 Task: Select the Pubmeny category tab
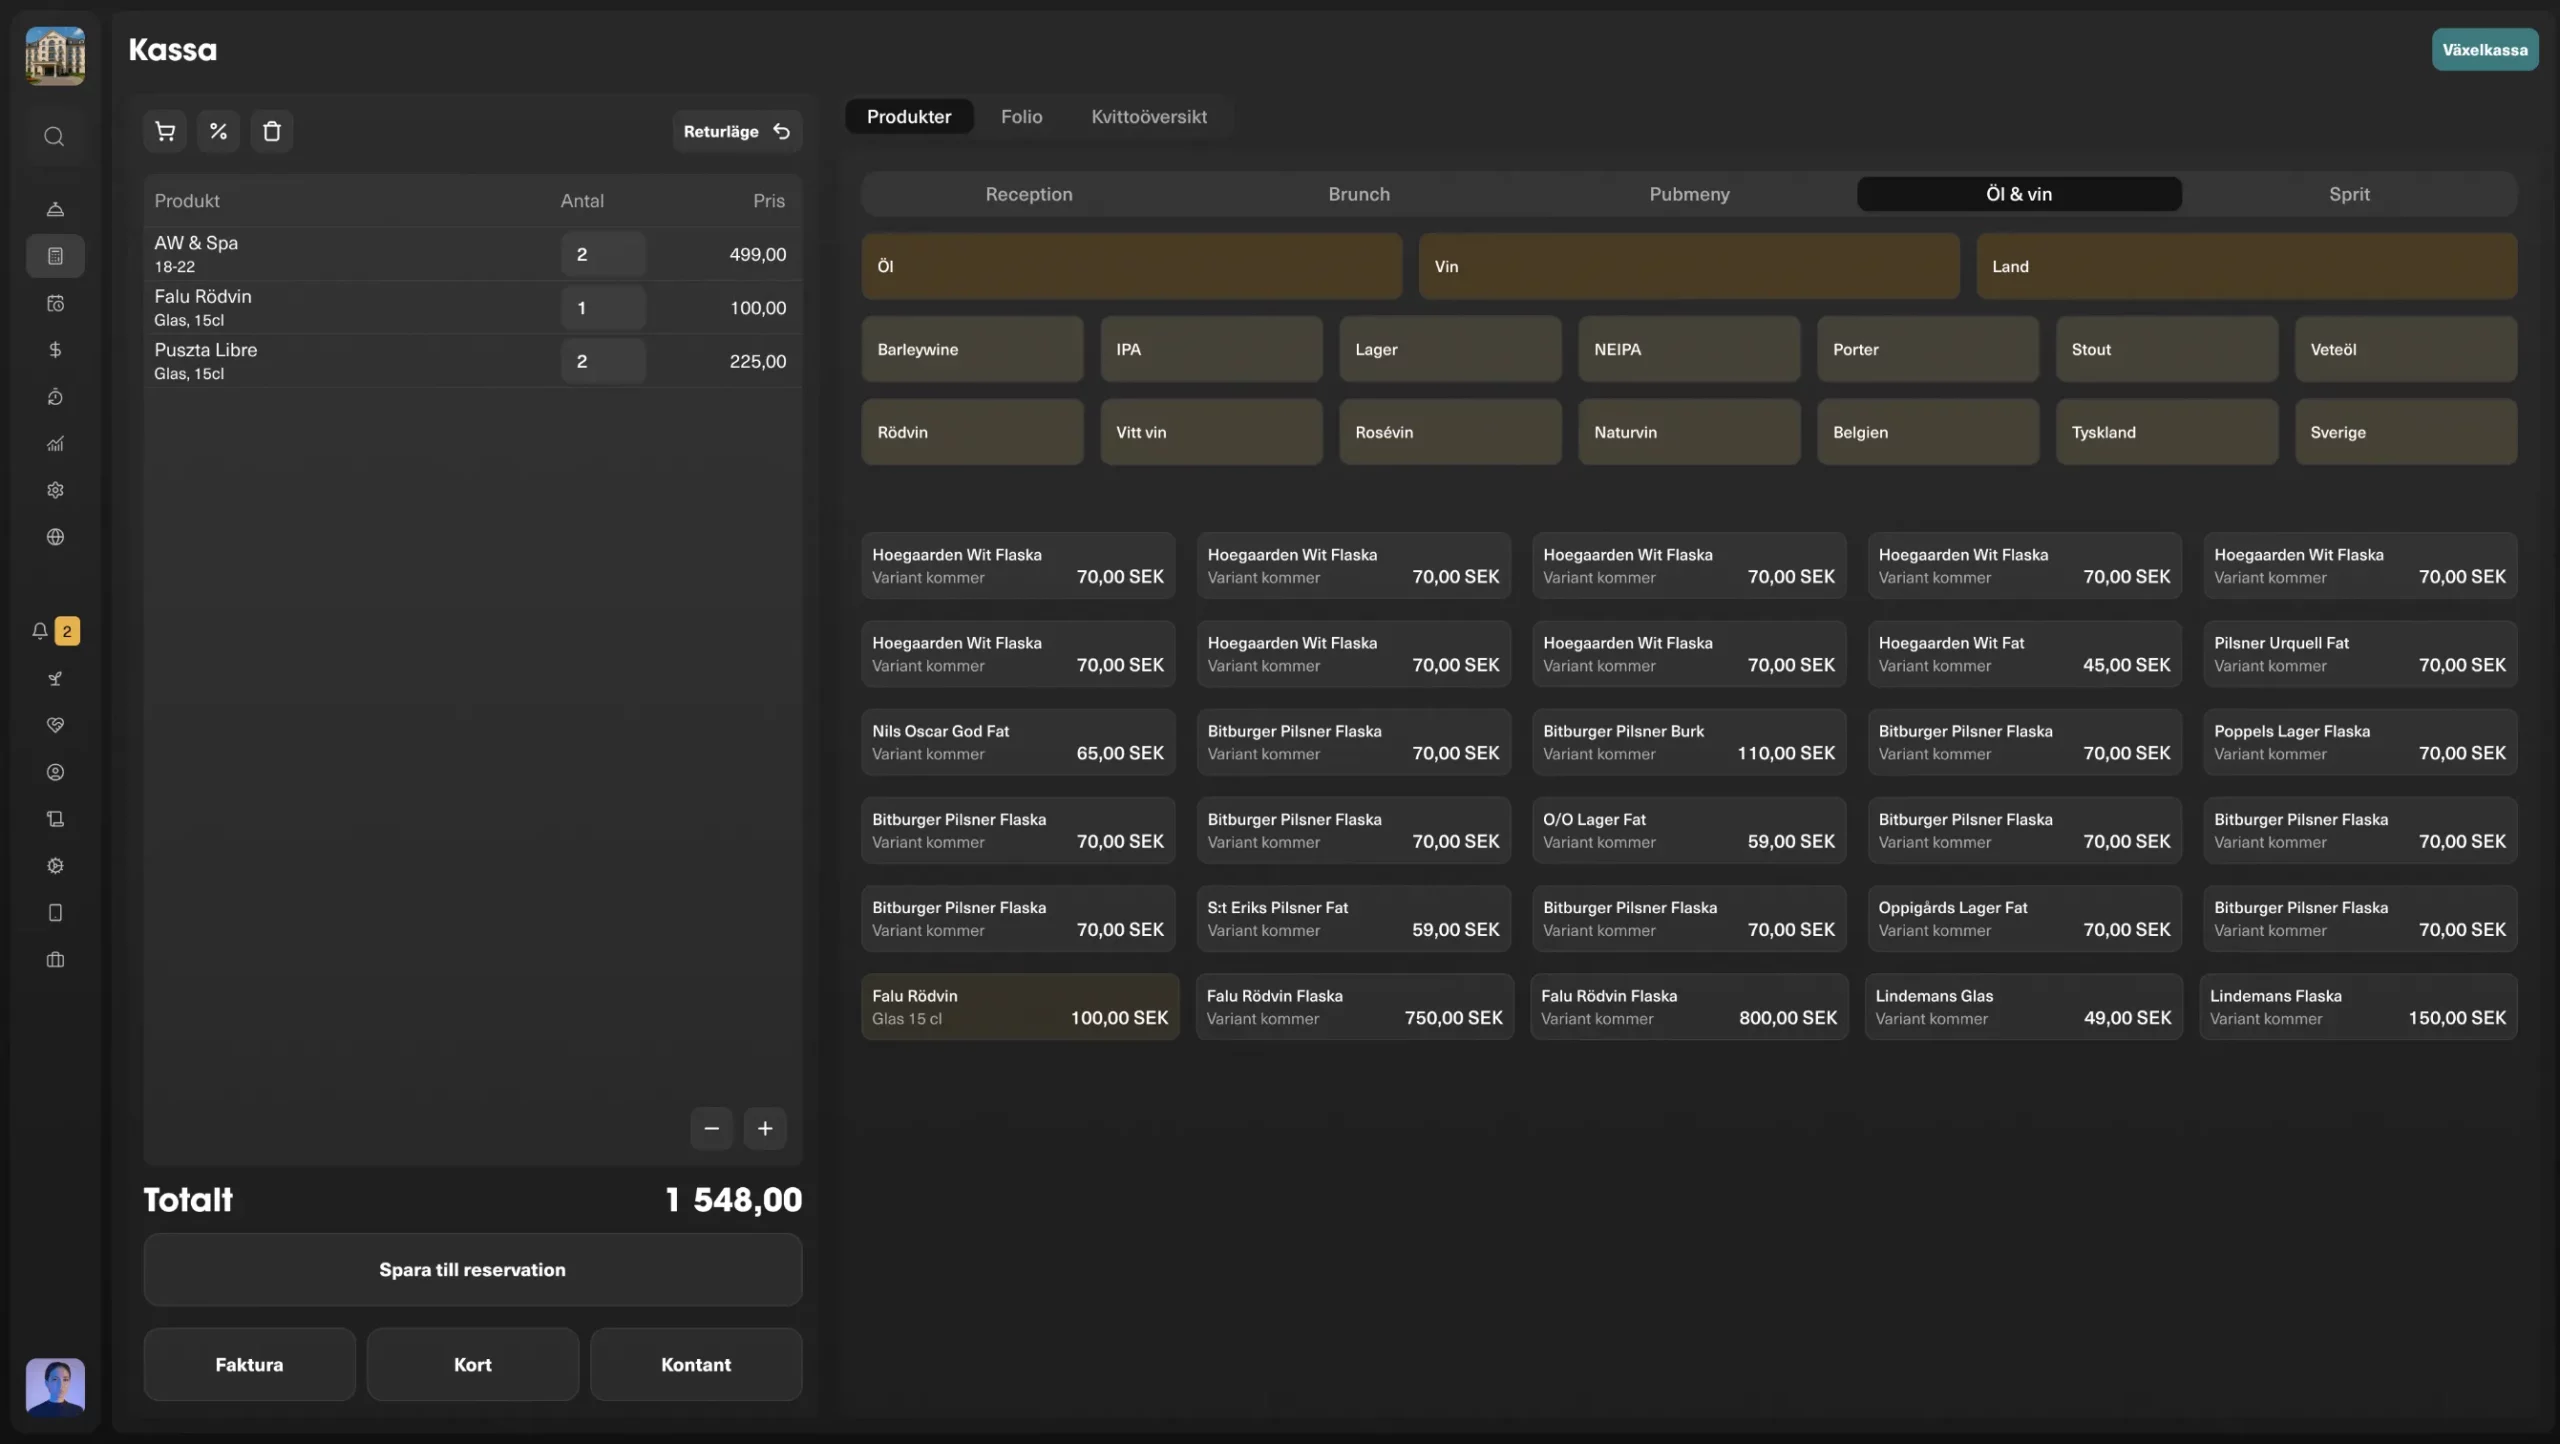[1688, 194]
